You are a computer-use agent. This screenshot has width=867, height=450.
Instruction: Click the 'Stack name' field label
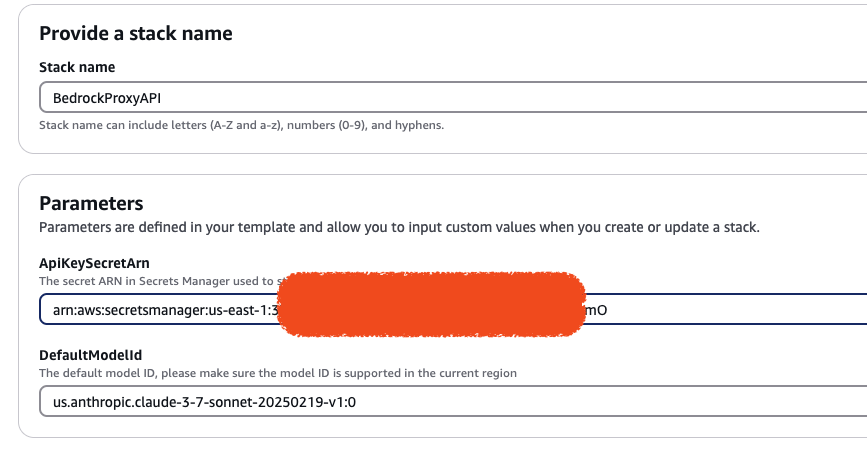77,67
